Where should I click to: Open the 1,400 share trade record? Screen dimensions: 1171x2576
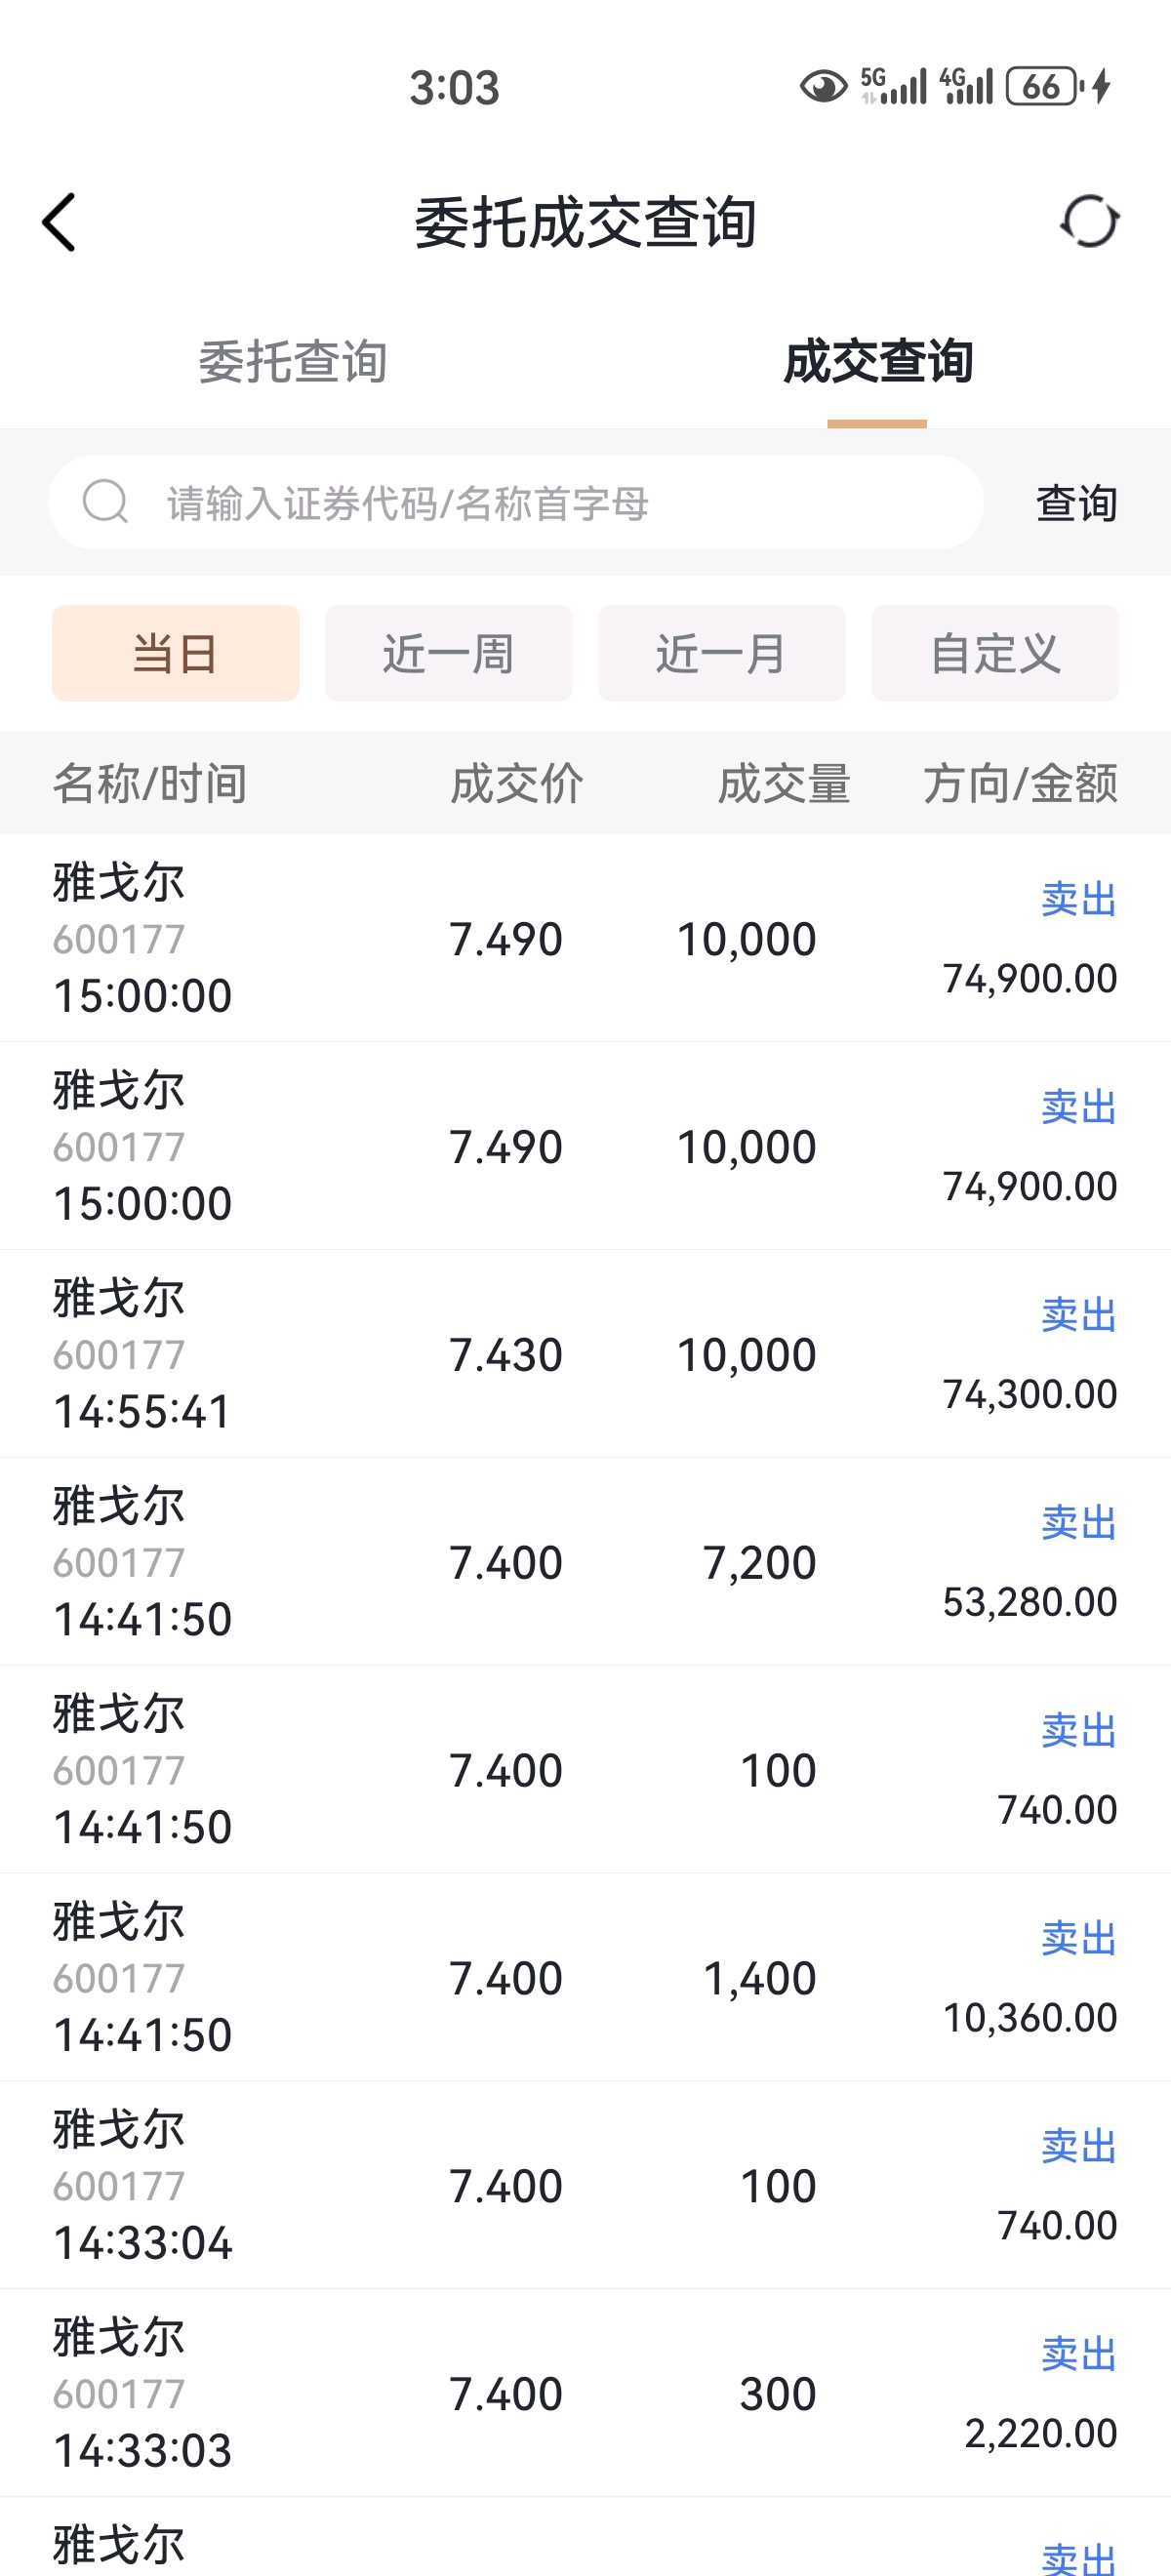[x=585, y=1978]
